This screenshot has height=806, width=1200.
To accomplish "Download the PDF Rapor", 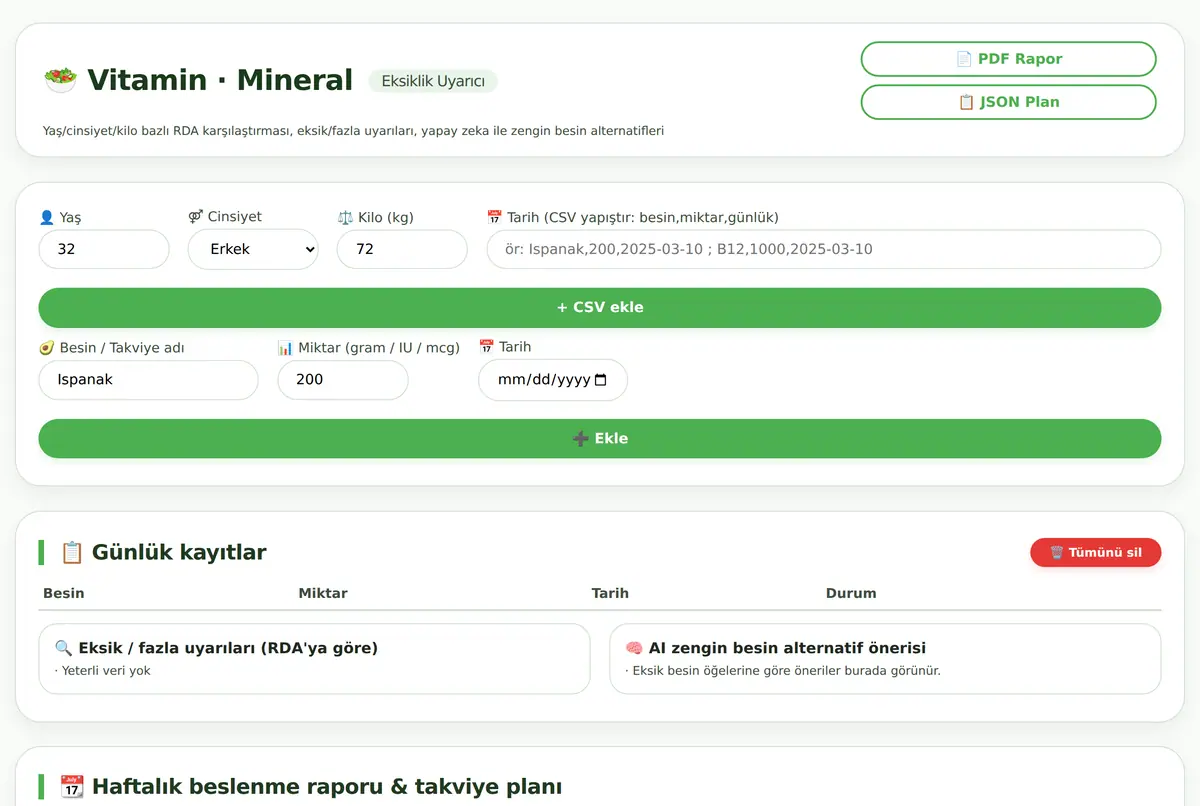I will coord(1008,59).
